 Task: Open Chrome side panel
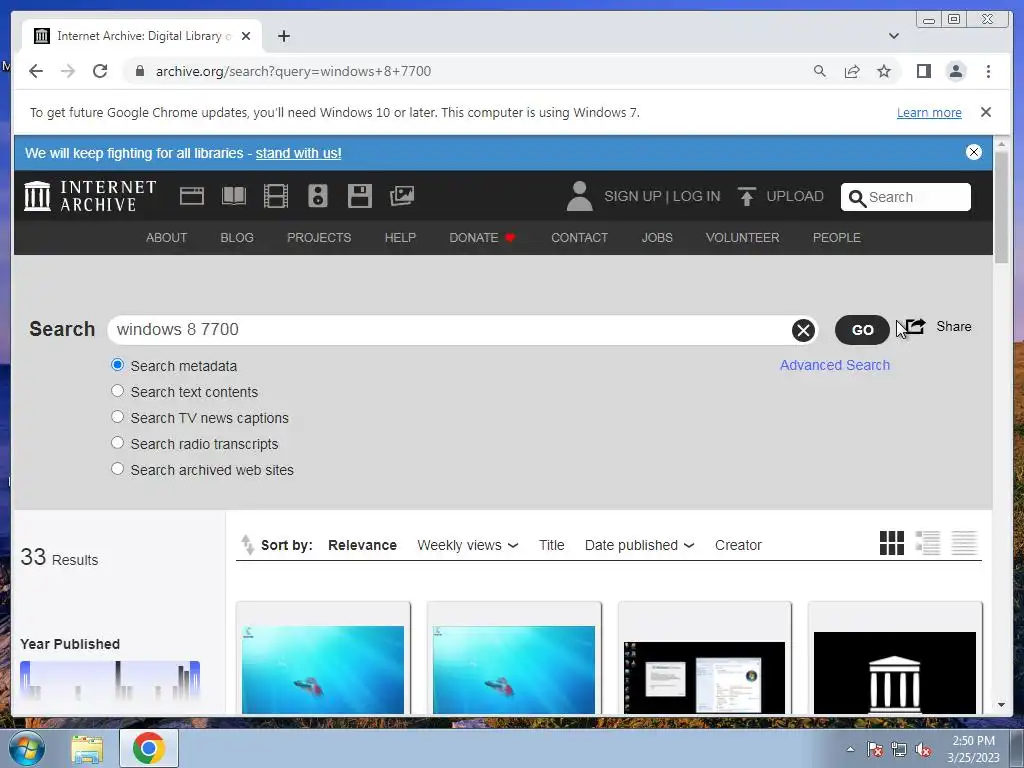pos(923,71)
